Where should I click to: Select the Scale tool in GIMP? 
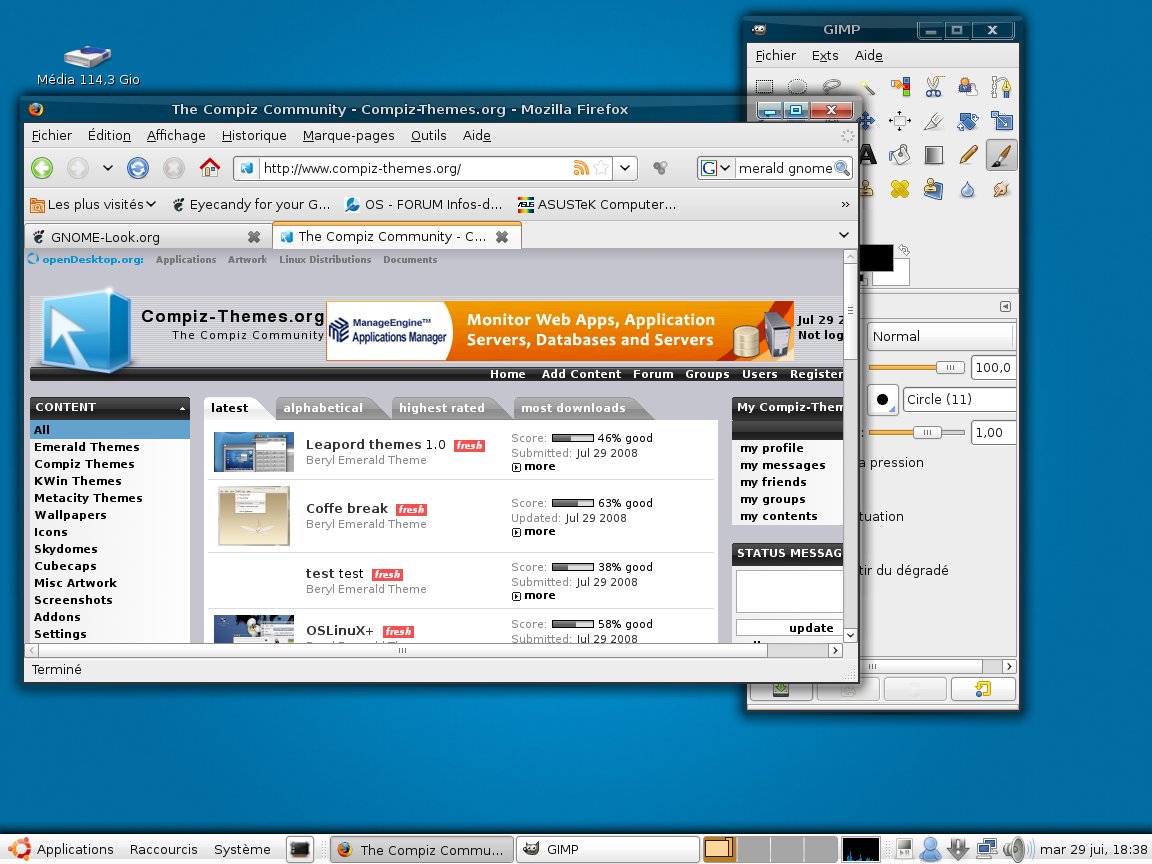(x=1001, y=120)
